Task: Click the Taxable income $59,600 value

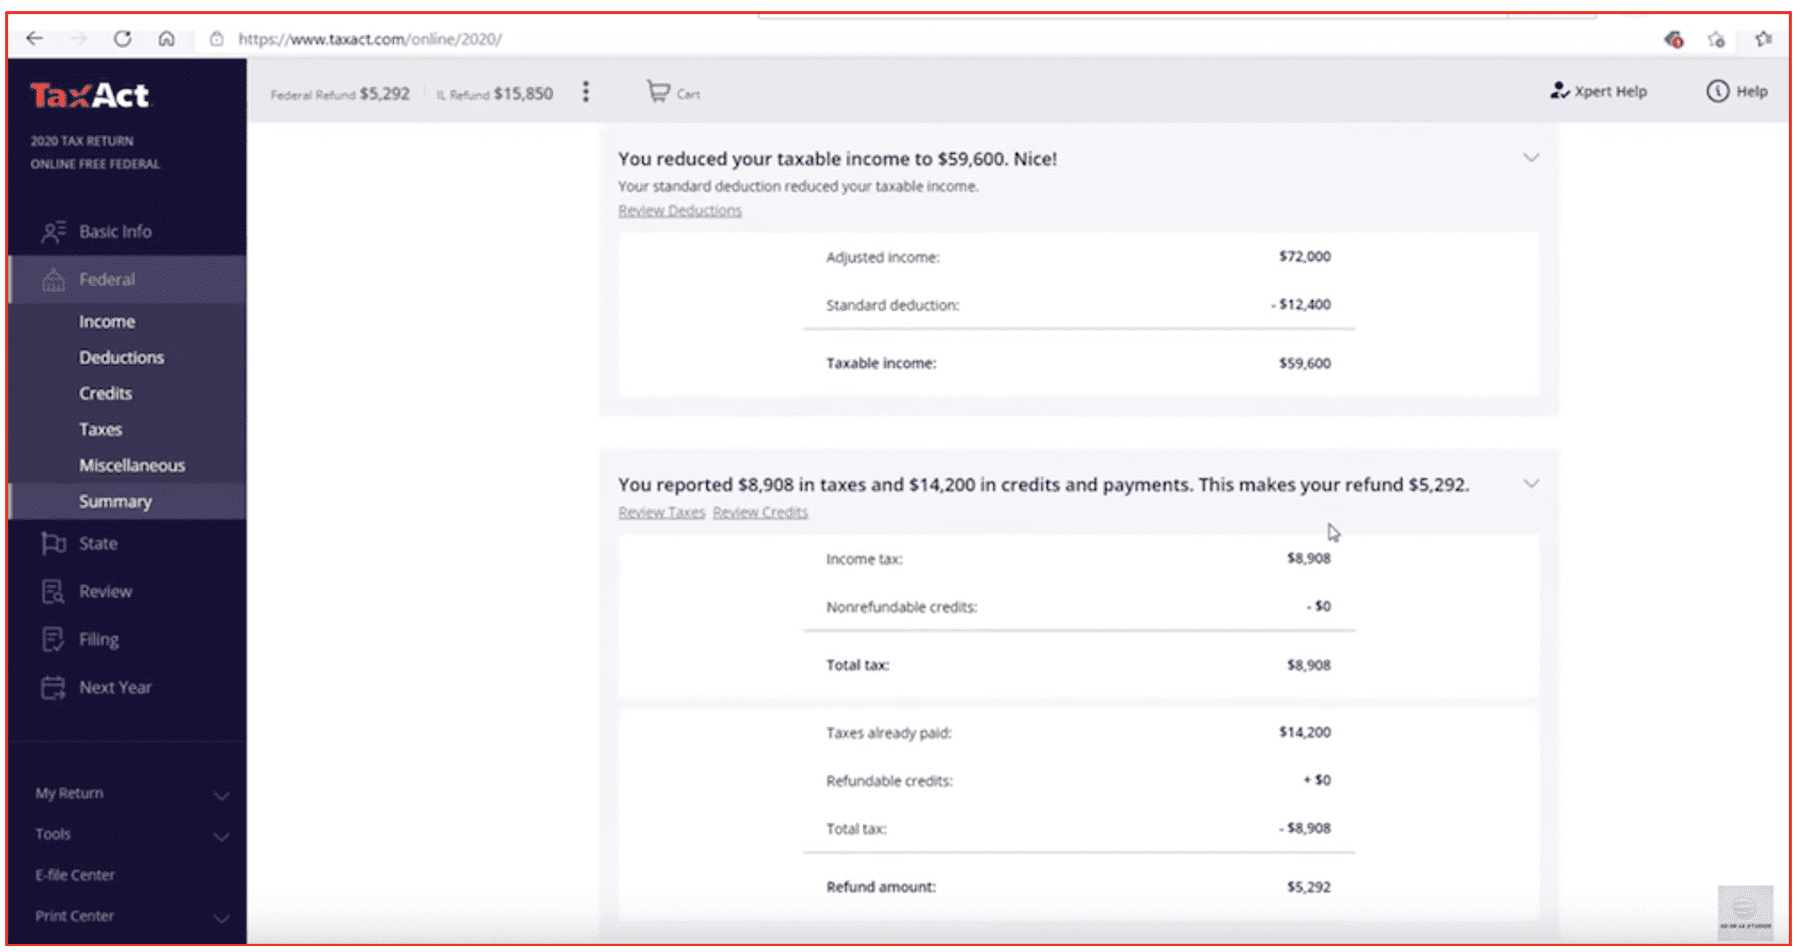Action: (1305, 364)
